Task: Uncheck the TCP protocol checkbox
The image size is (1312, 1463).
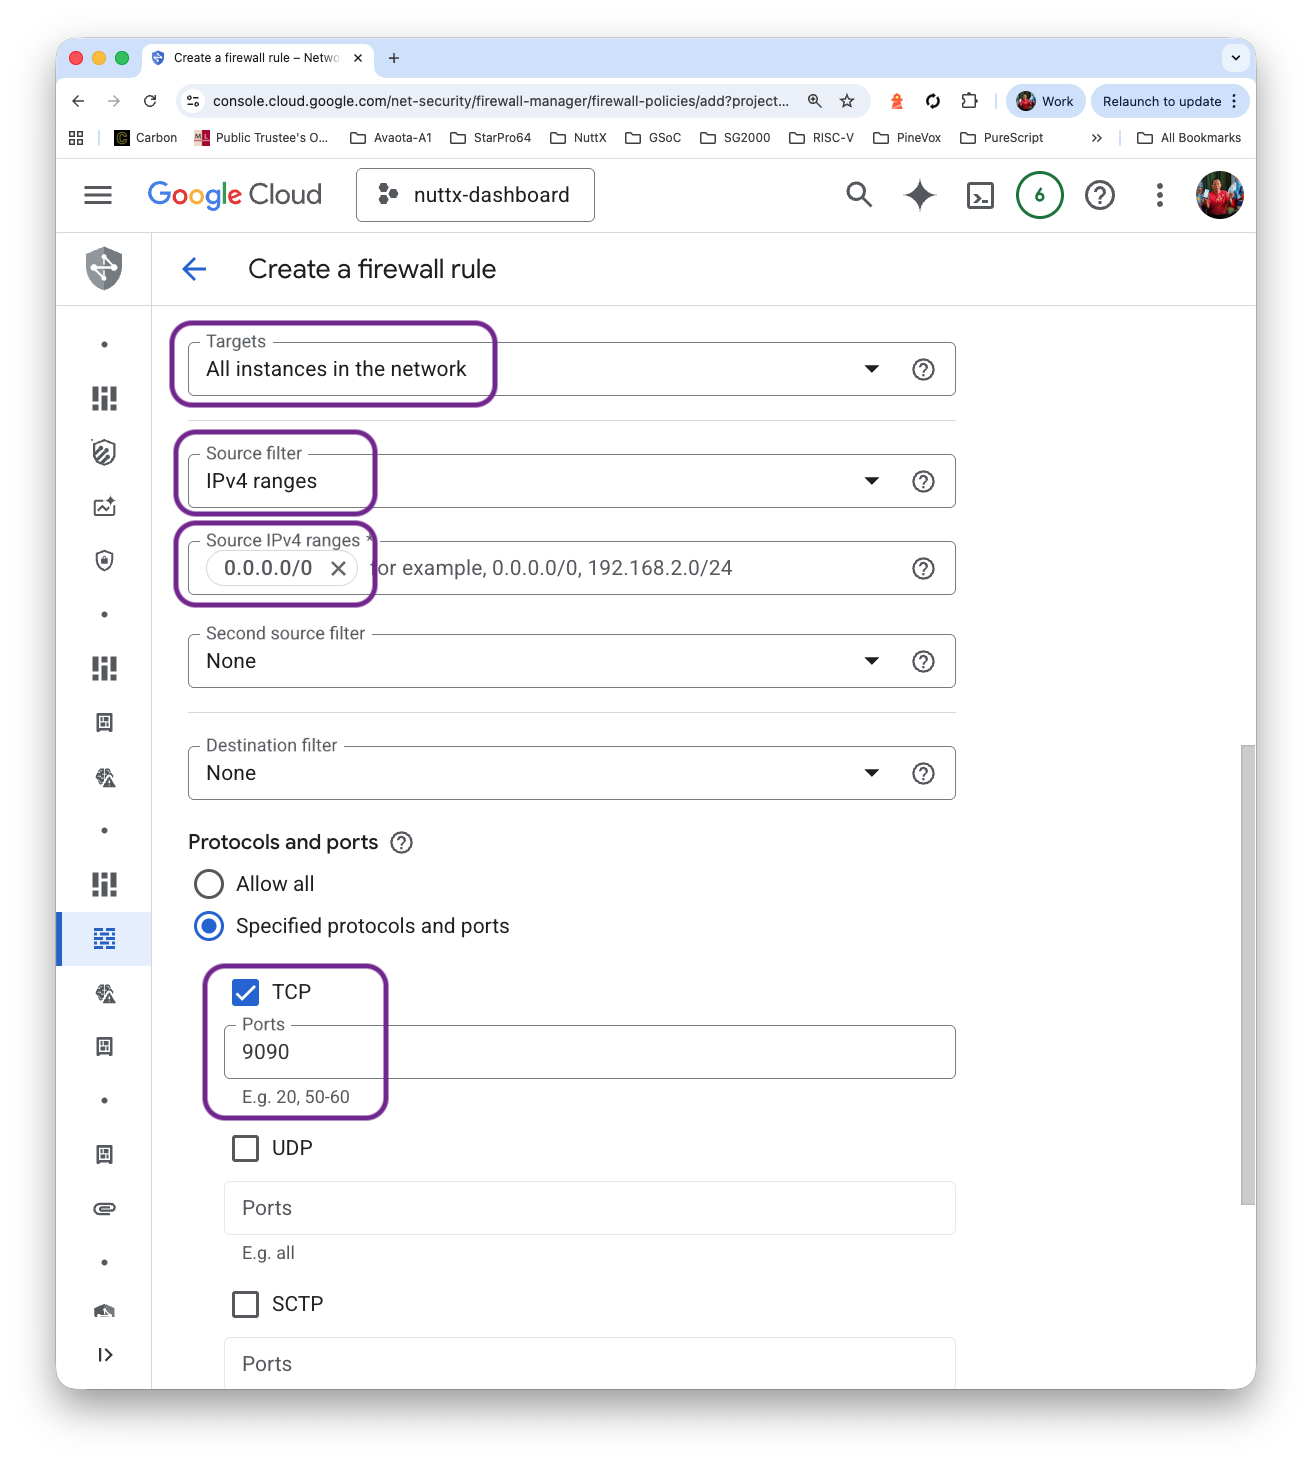Action: [x=245, y=991]
